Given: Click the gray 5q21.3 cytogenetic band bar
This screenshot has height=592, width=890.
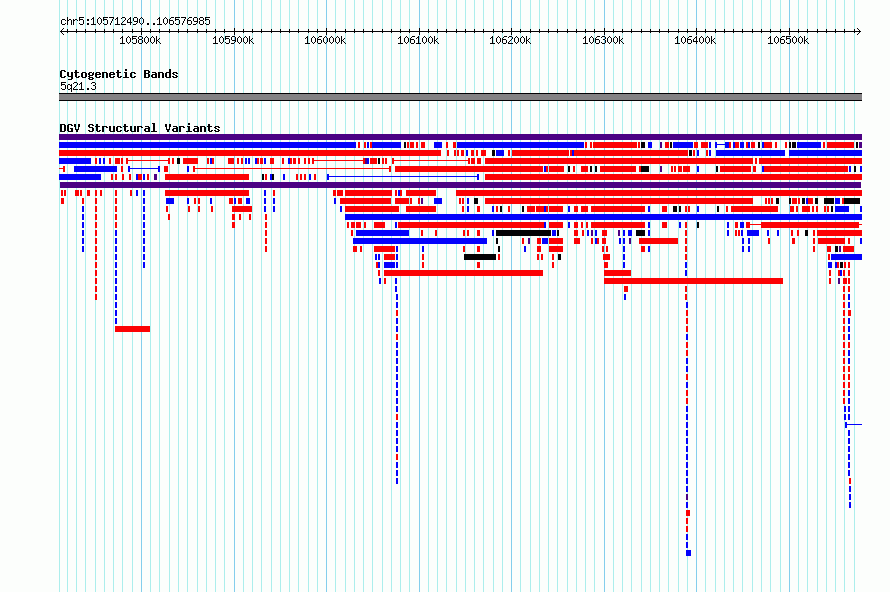Looking at the screenshot, I should (x=460, y=97).
